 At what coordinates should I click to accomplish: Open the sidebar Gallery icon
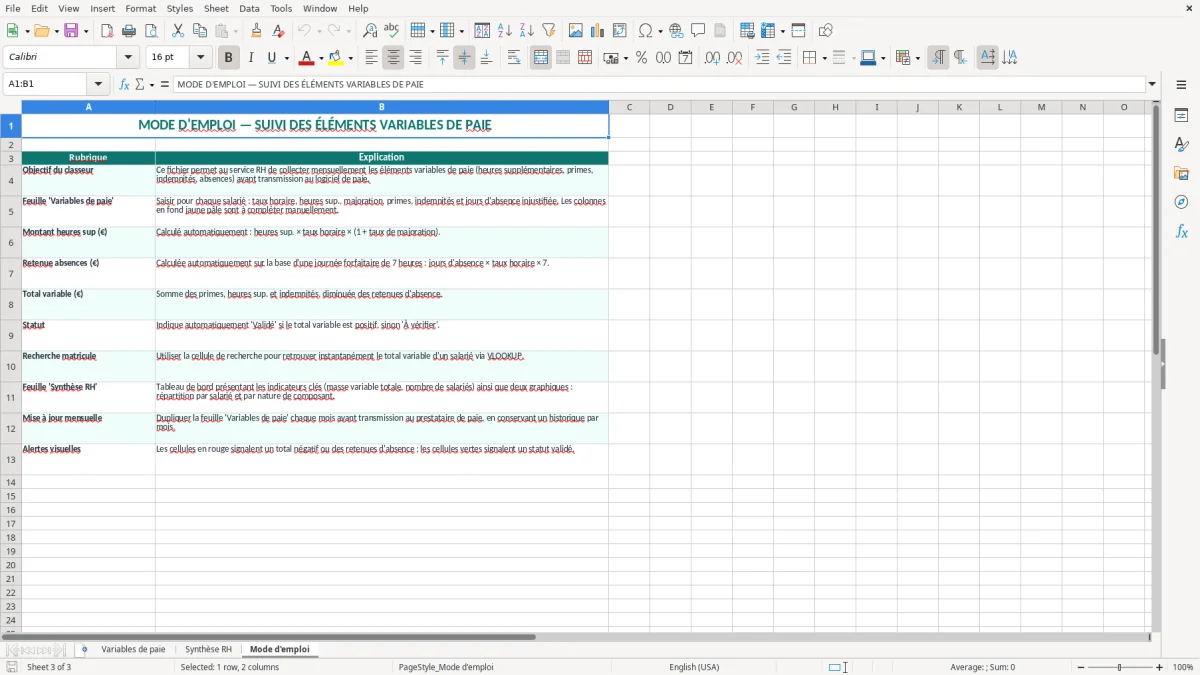tap(1181, 173)
